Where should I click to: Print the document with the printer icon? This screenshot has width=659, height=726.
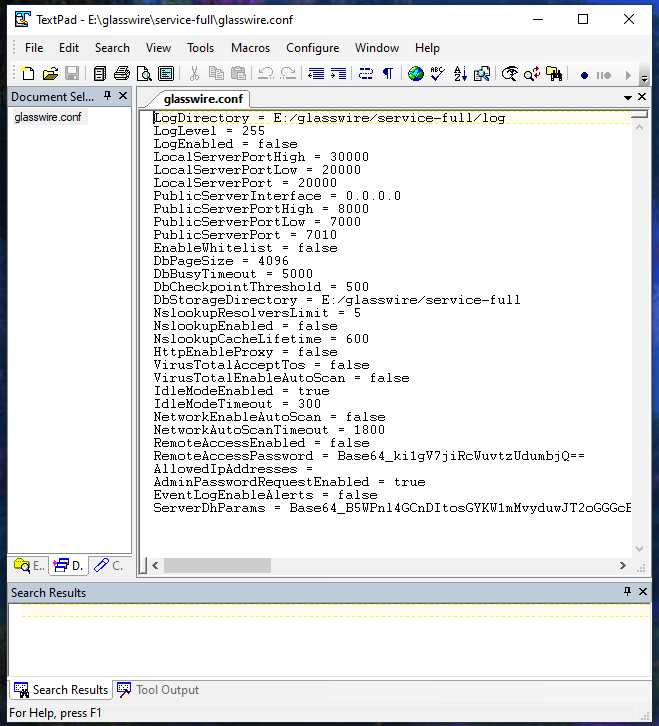(x=122, y=74)
